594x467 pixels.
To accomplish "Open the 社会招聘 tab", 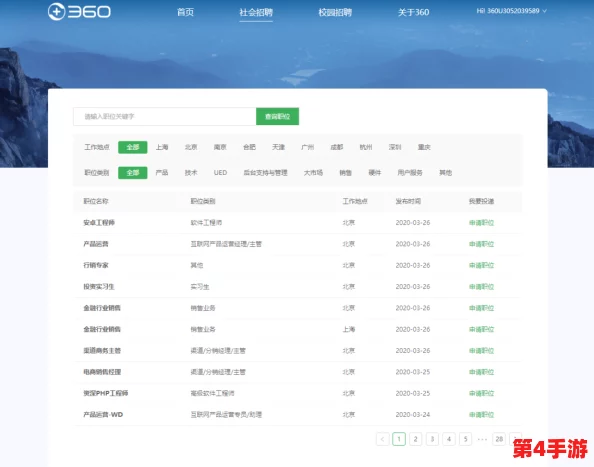I will coord(256,12).
